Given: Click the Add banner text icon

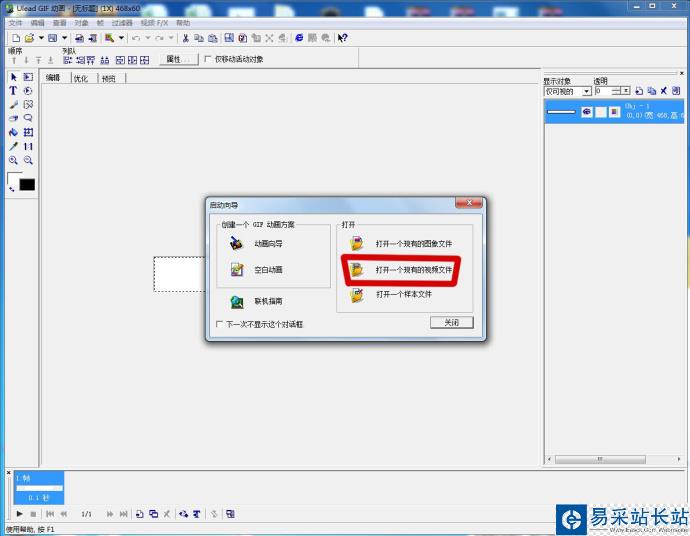Looking at the screenshot, I should 197,514.
